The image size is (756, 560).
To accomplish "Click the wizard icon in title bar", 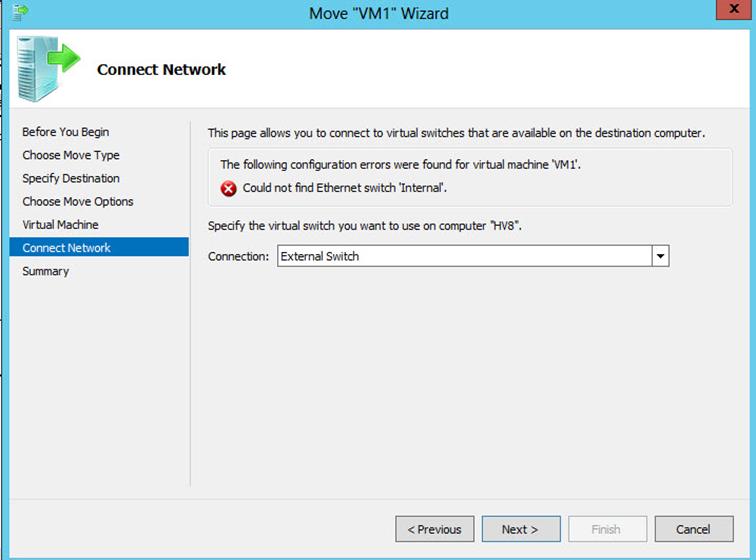I will 21,12.
